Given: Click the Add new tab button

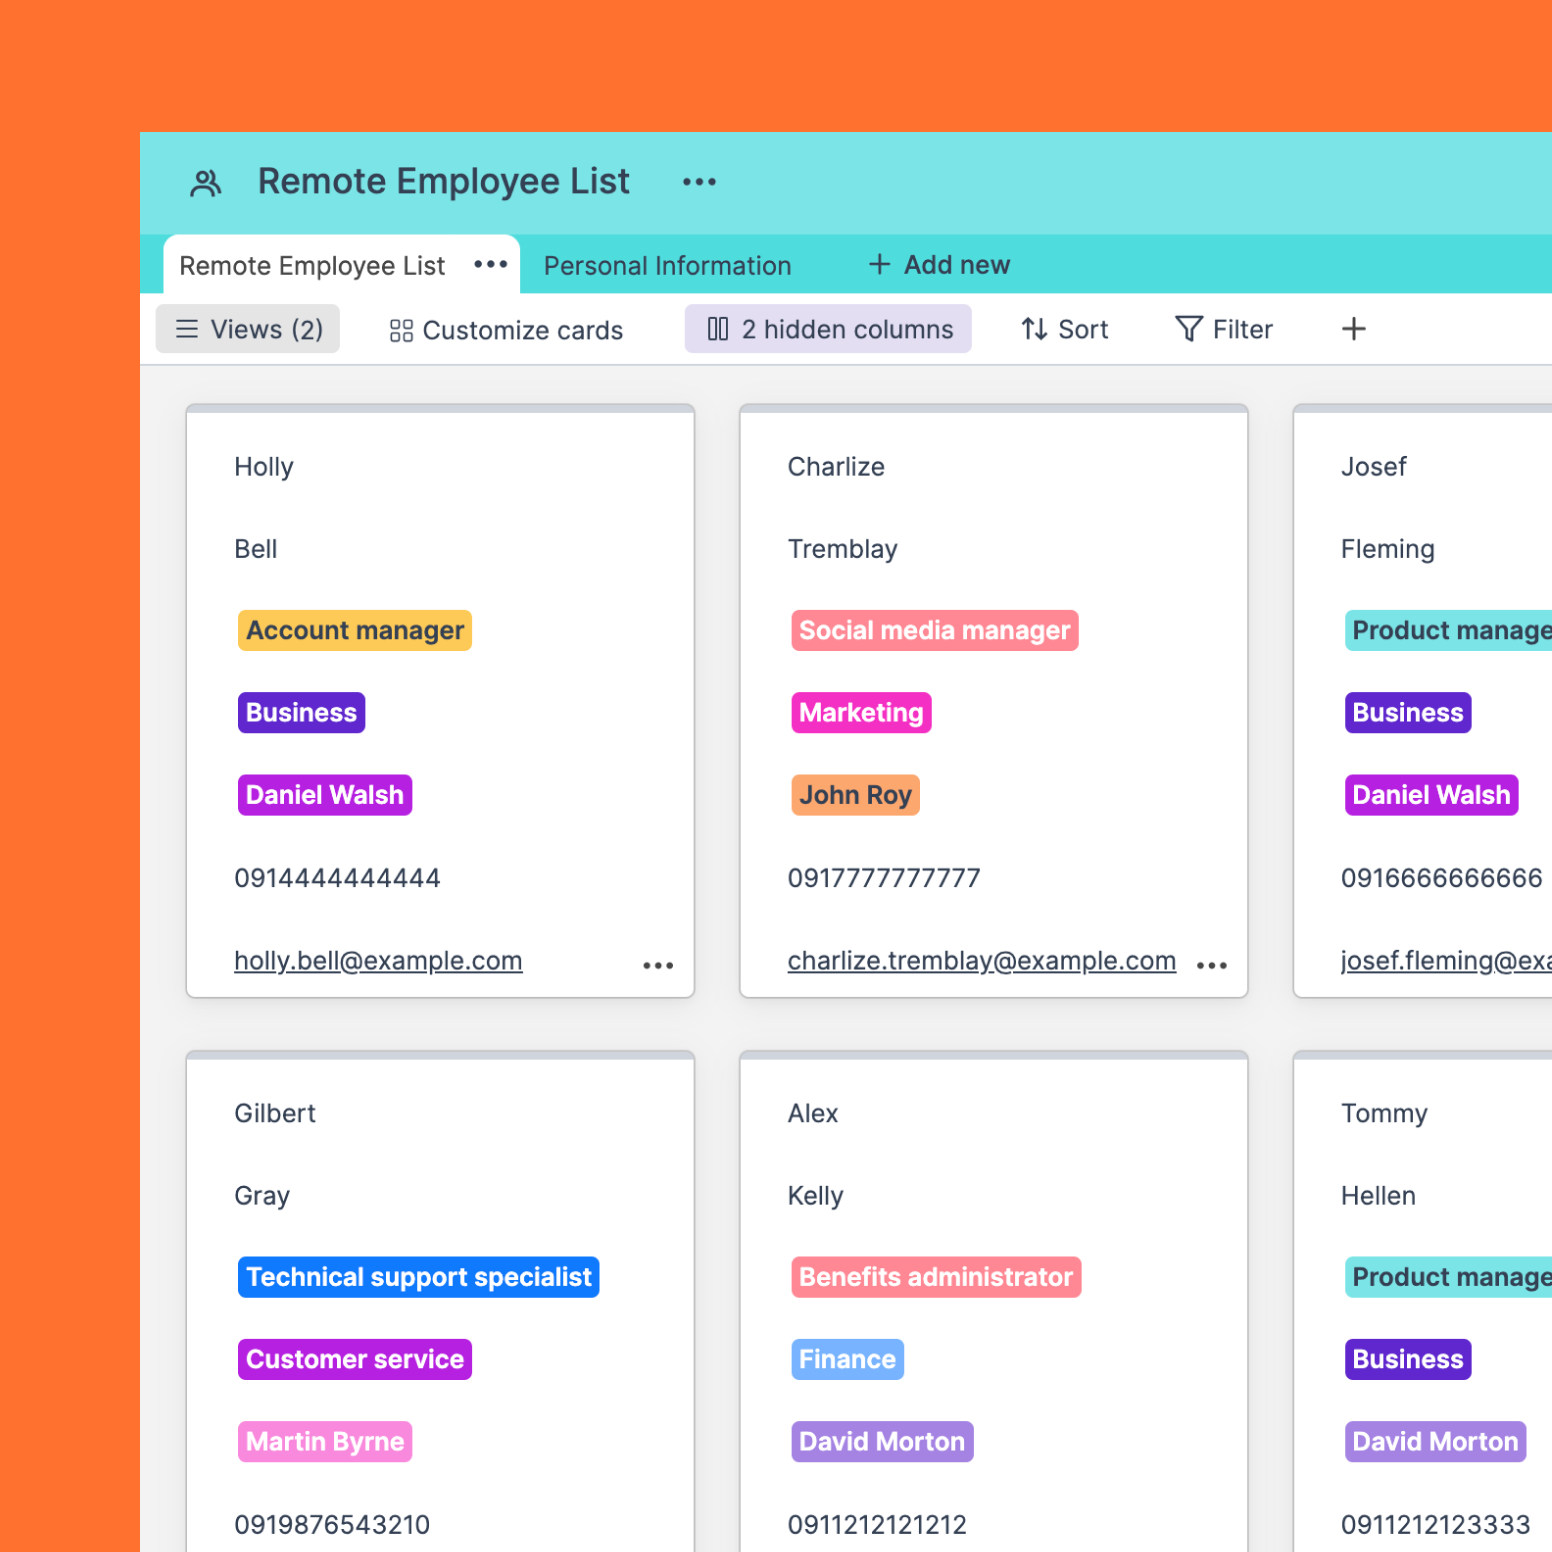Looking at the screenshot, I should [938, 264].
